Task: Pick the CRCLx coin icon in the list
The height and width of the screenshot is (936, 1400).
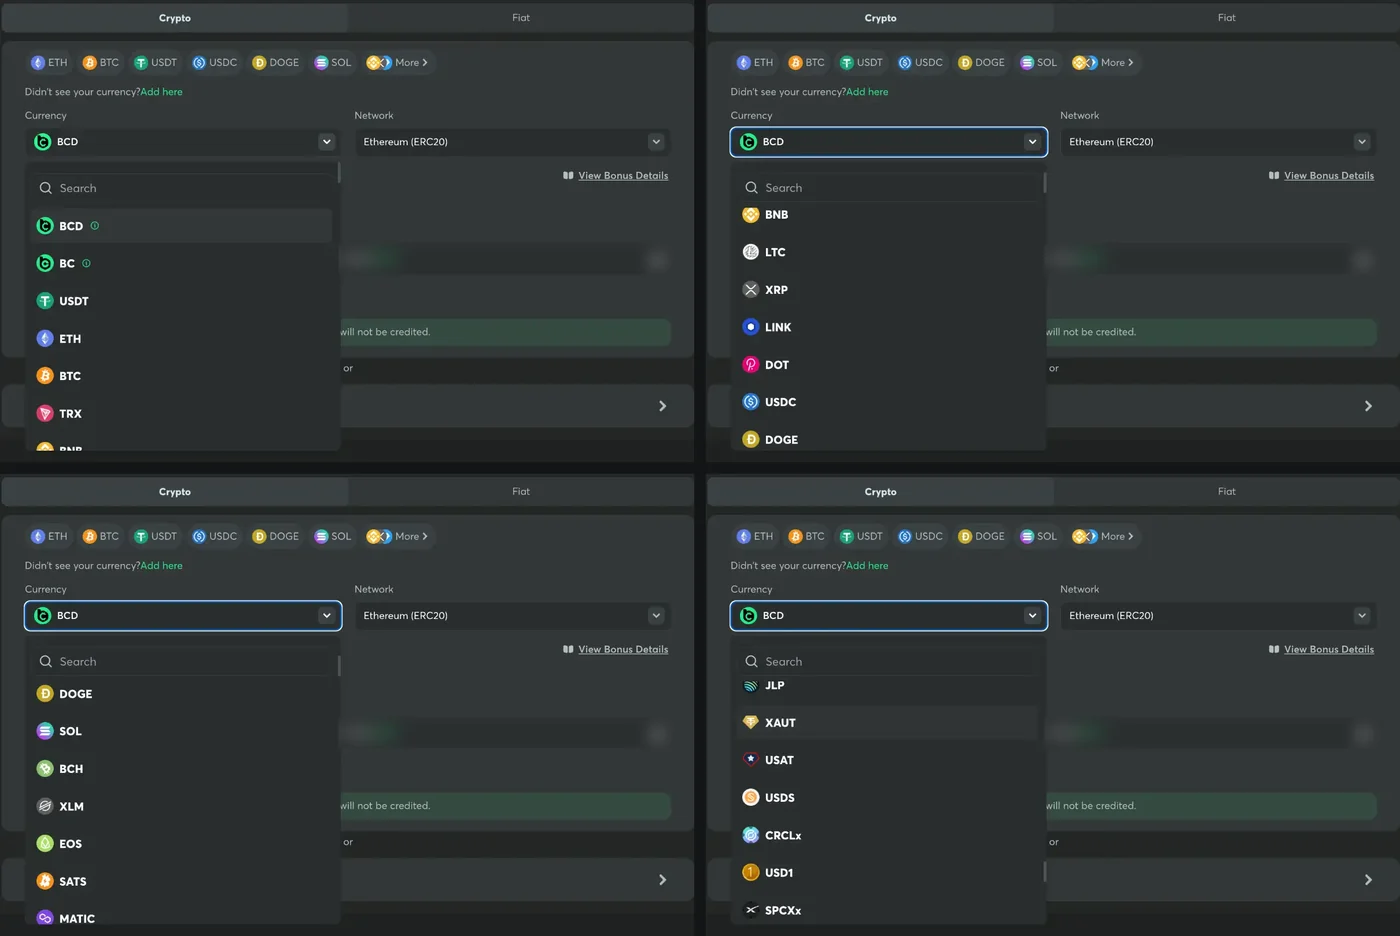Action: [751, 835]
